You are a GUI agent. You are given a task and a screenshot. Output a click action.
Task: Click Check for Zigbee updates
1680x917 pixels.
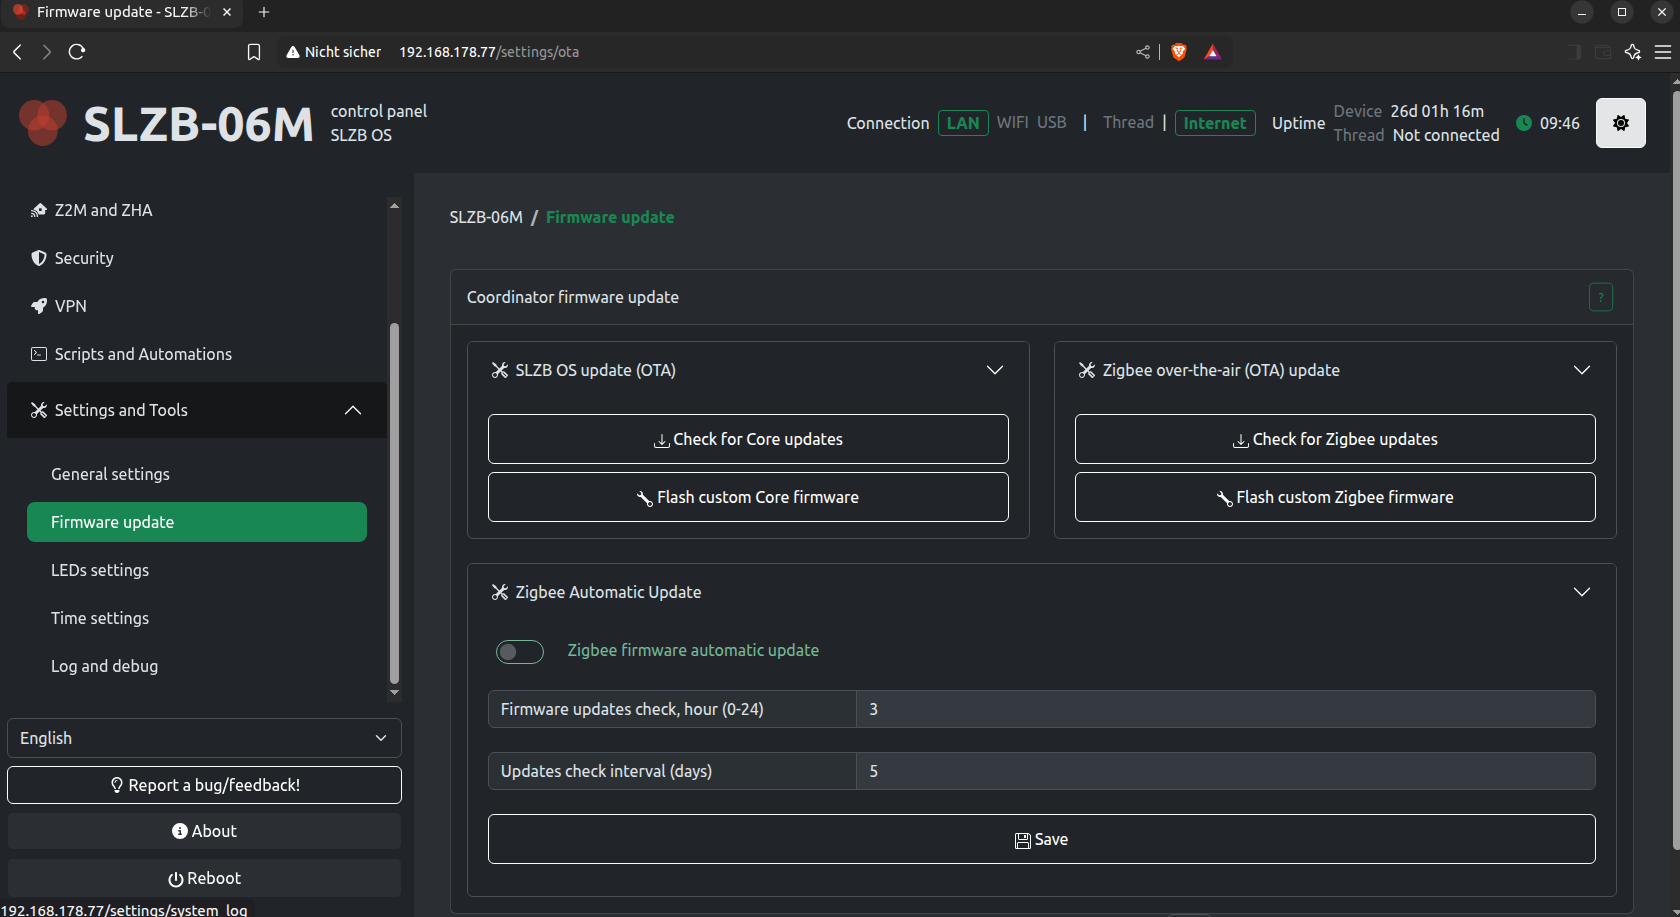pos(1335,439)
